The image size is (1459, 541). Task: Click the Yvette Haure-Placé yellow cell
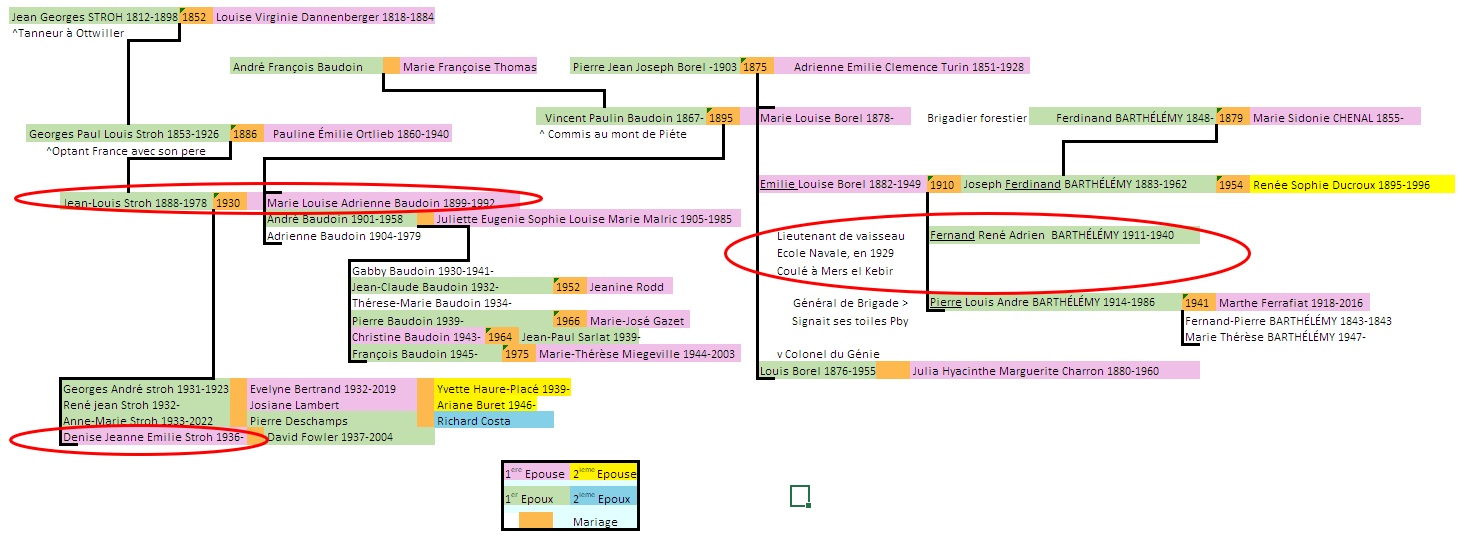point(502,388)
